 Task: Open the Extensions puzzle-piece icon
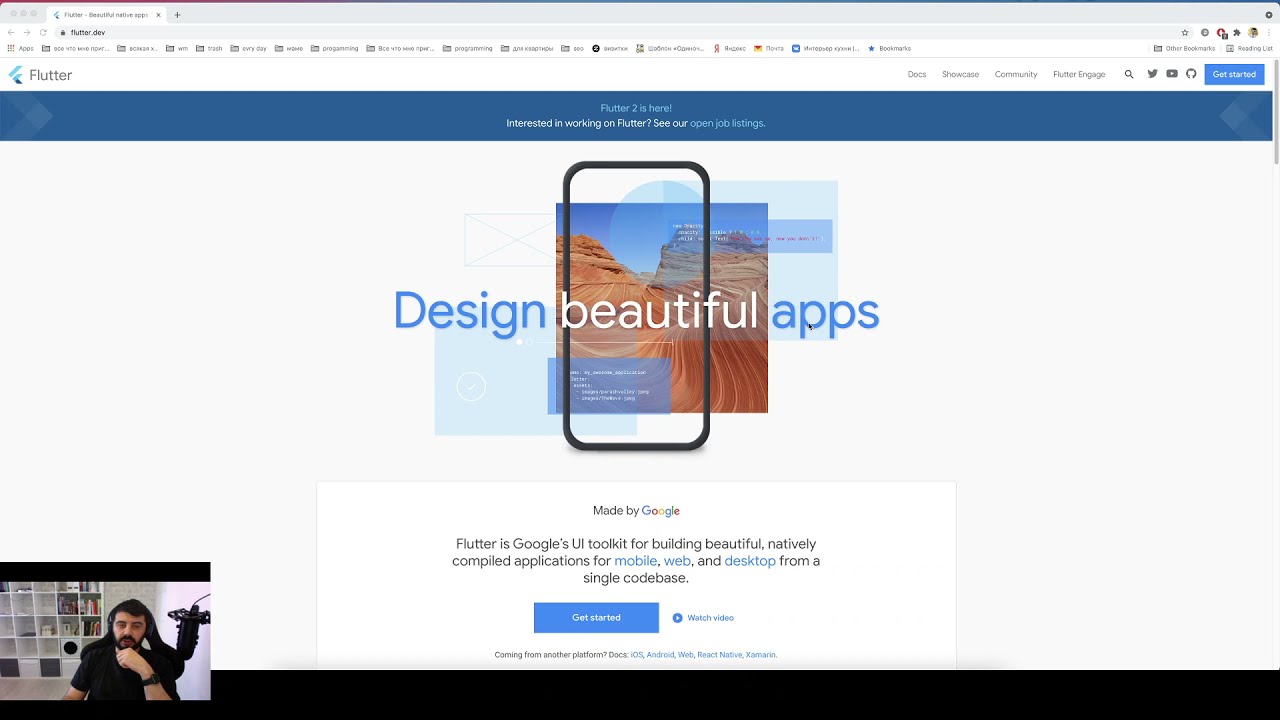(x=1237, y=32)
